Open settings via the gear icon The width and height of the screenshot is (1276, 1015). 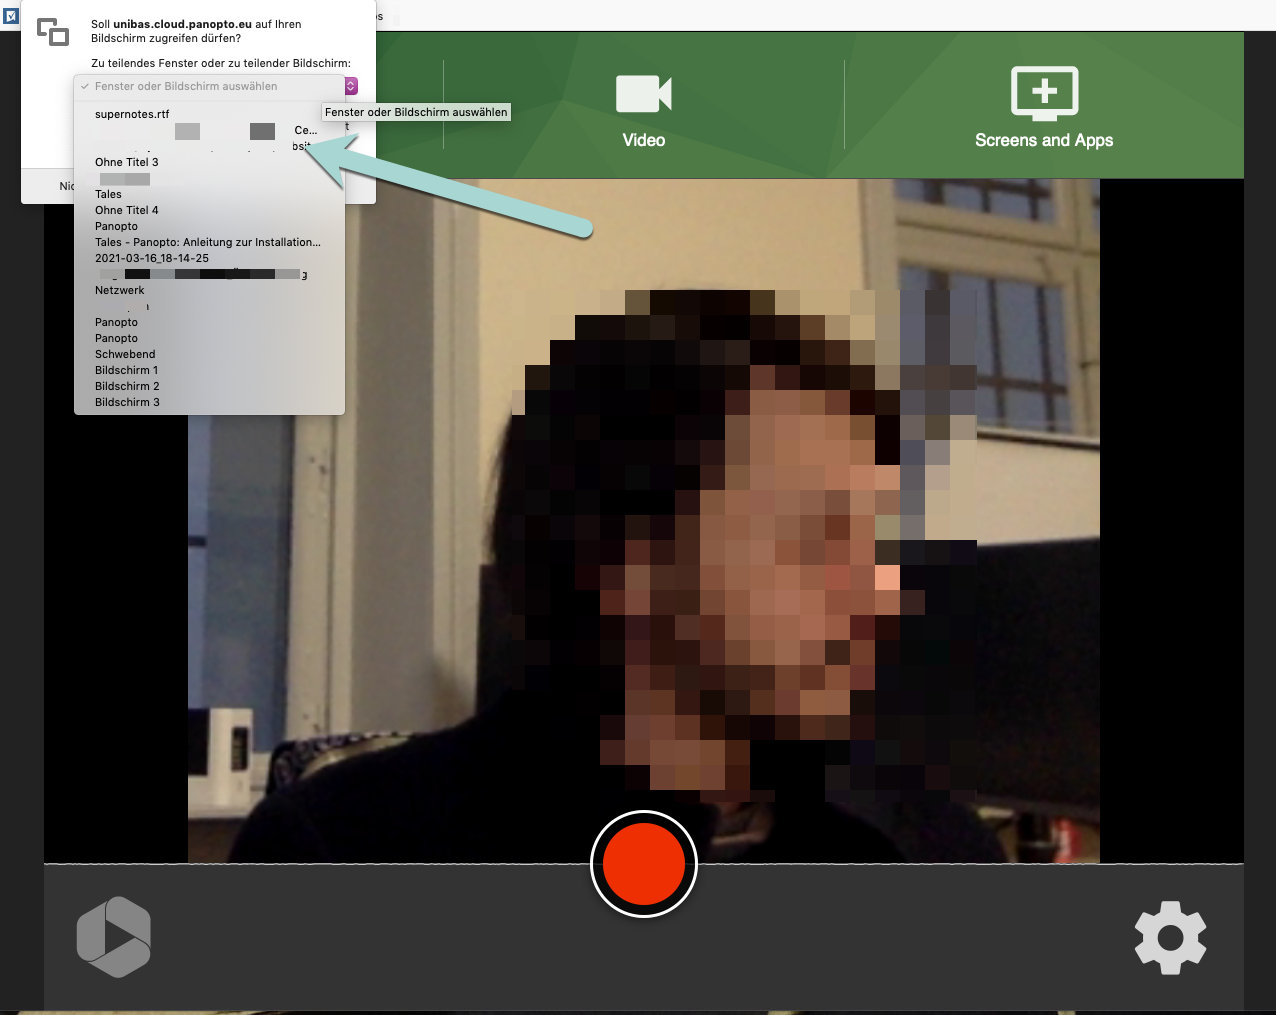pyautogui.click(x=1170, y=937)
